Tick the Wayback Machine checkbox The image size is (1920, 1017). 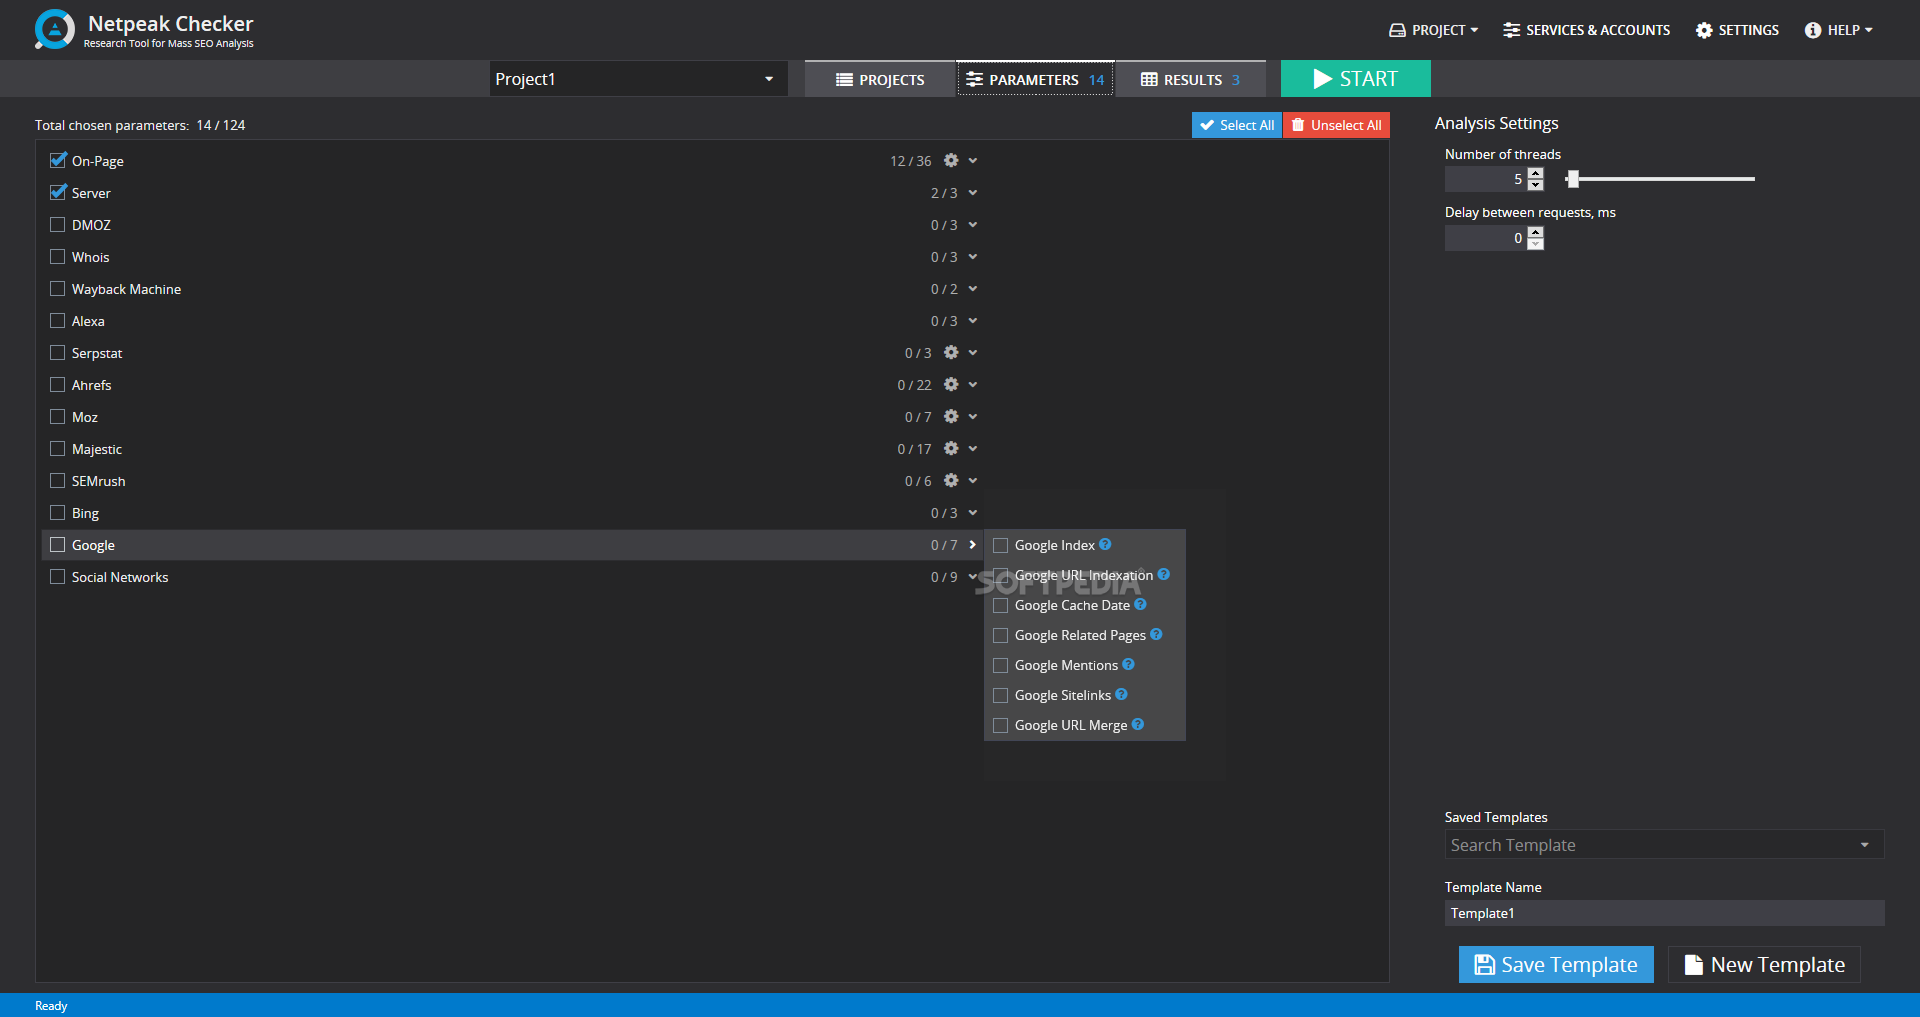pos(58,288)
